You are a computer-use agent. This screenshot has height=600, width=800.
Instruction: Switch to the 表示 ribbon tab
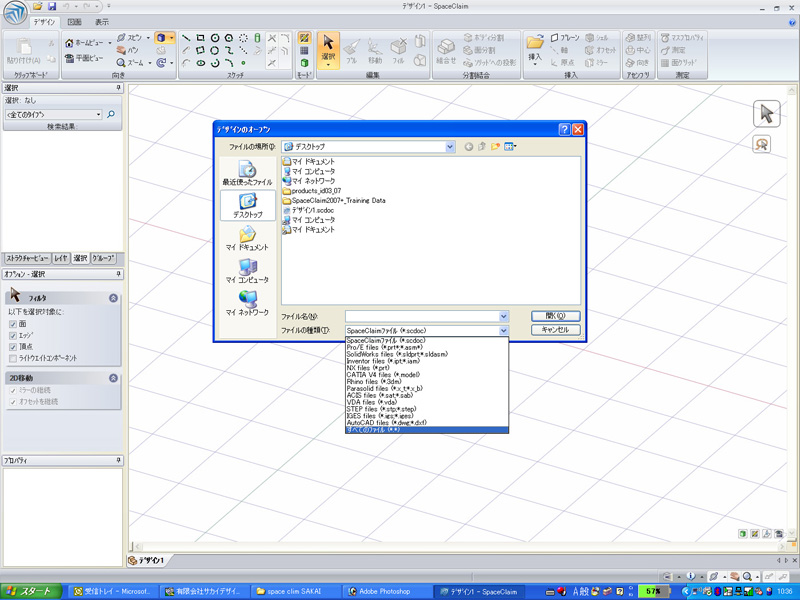click(102, 21)
